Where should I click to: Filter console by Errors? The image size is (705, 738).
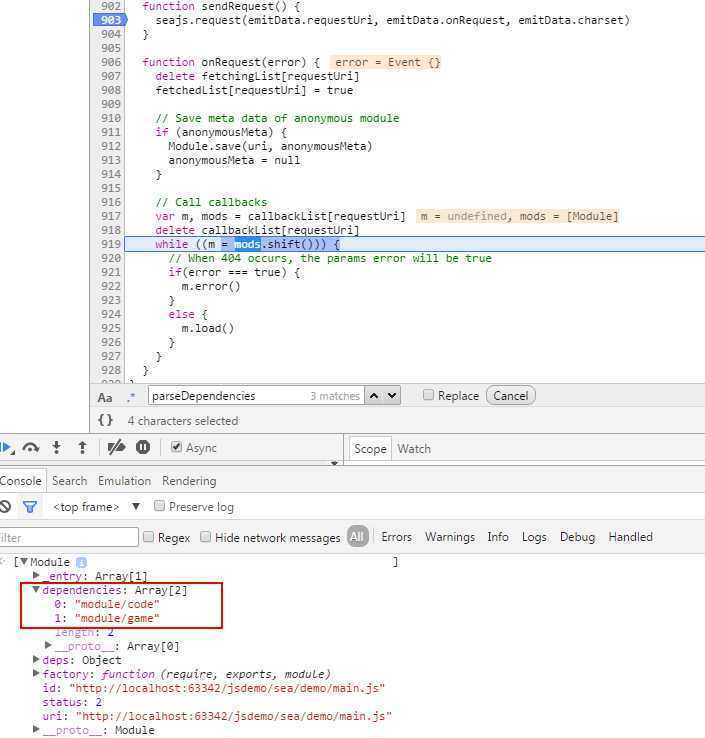click(x=396, y=537)
